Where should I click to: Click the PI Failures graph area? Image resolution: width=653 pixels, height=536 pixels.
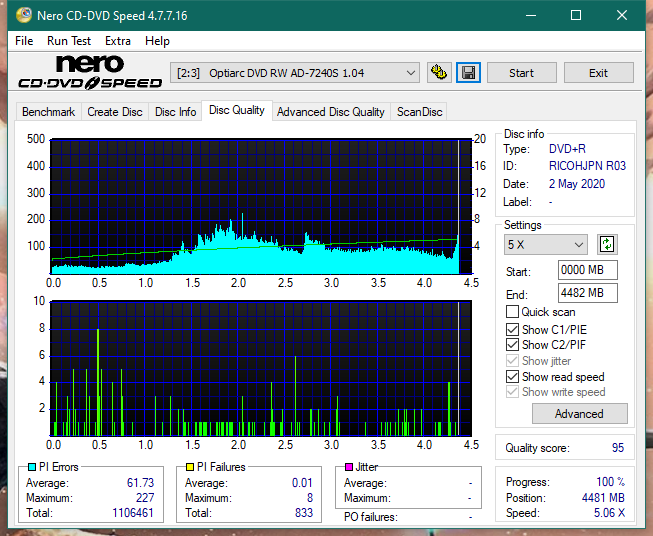pos(261,369)
